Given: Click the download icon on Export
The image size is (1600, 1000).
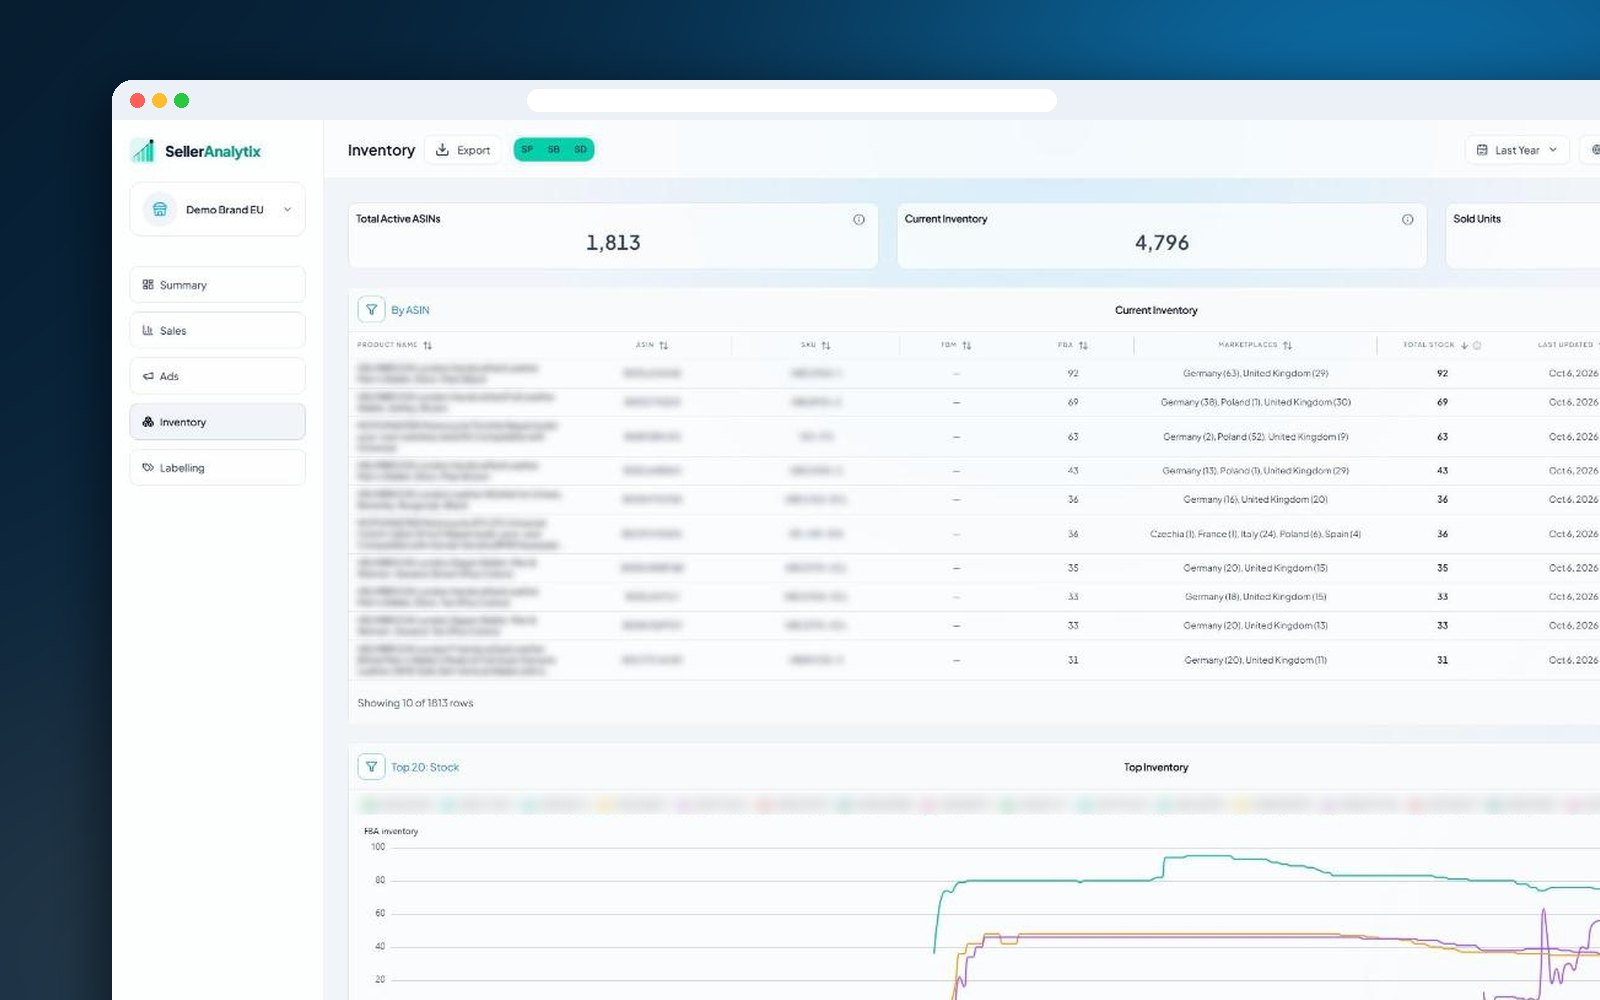Looking at the screenshot, I should pos(442,150).
